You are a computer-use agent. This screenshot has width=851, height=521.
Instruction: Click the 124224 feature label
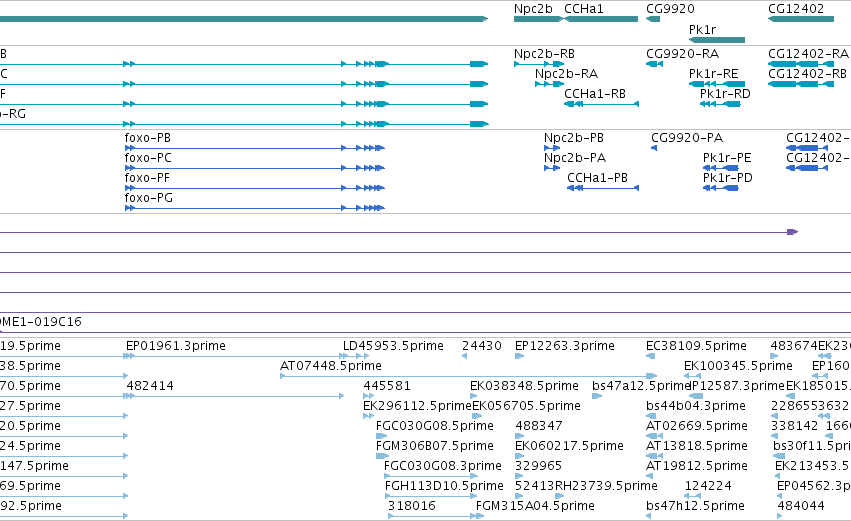click(708, 487)
